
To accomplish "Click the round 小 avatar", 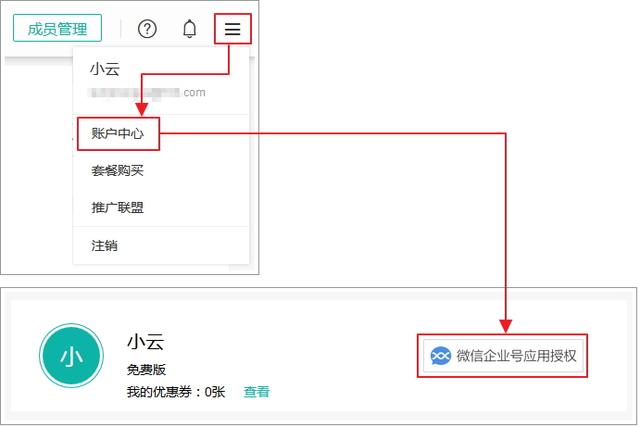I will pos(71,356).
